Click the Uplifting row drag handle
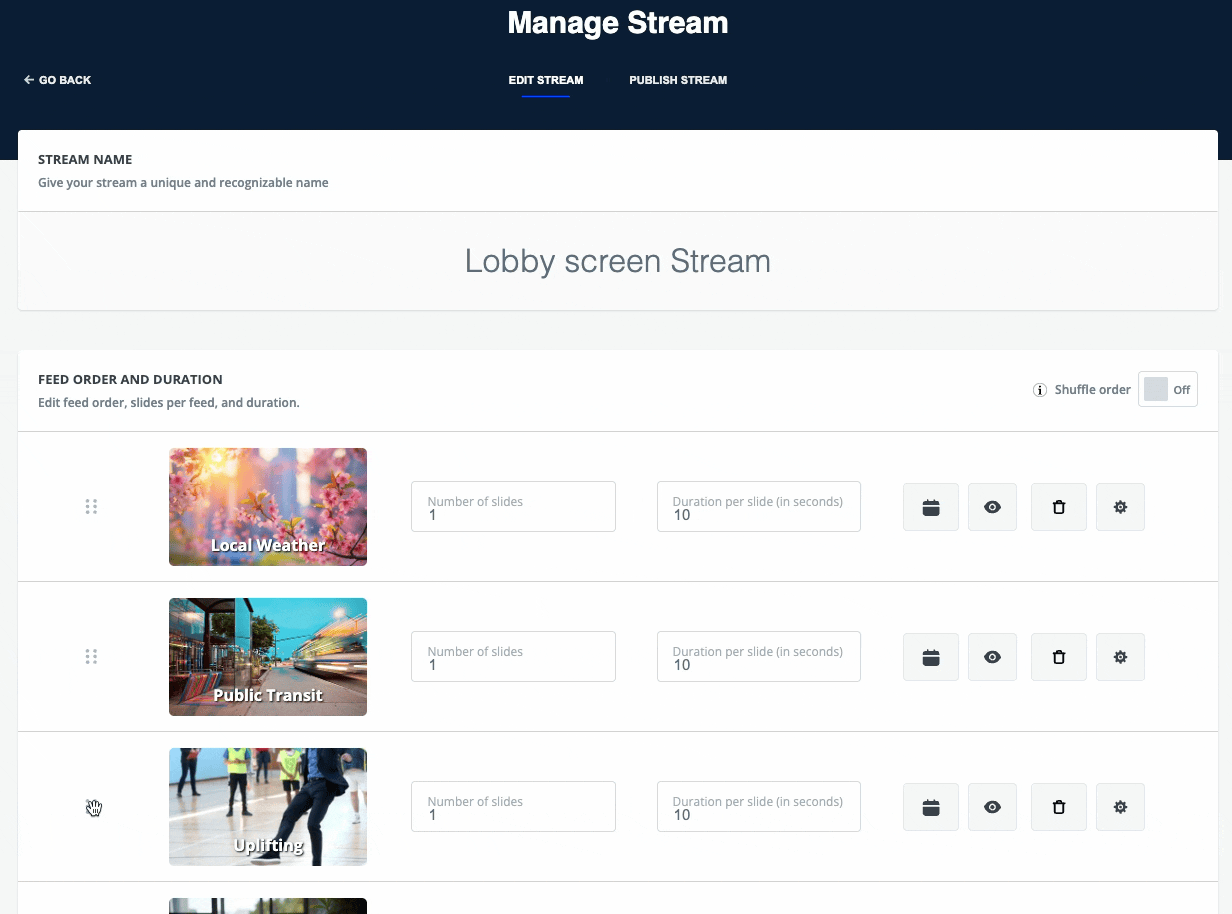The width and height of the screenshot is (1232, 914). point(91,807)
